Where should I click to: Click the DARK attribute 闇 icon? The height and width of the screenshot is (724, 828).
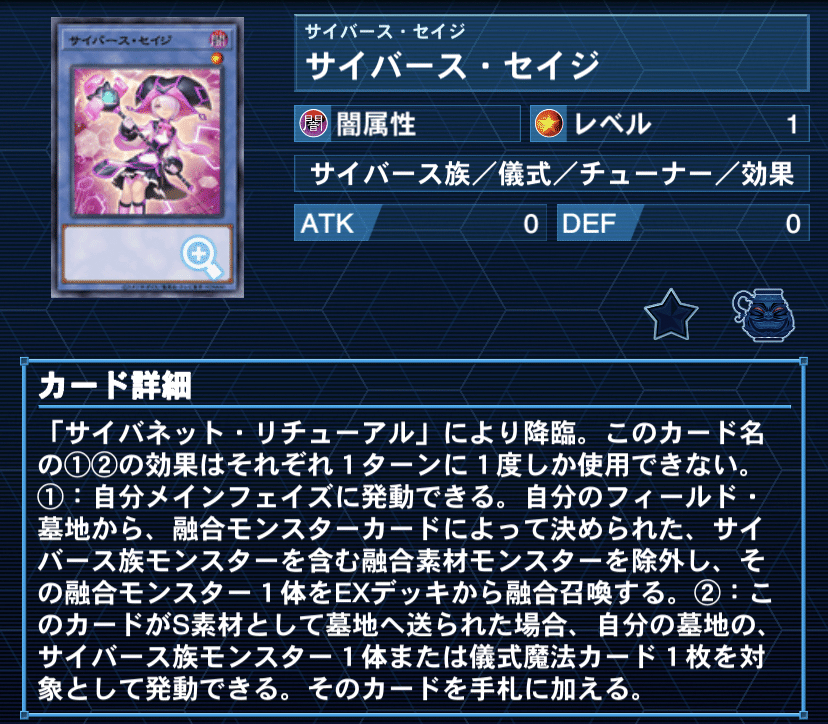(x=313, y=124)
